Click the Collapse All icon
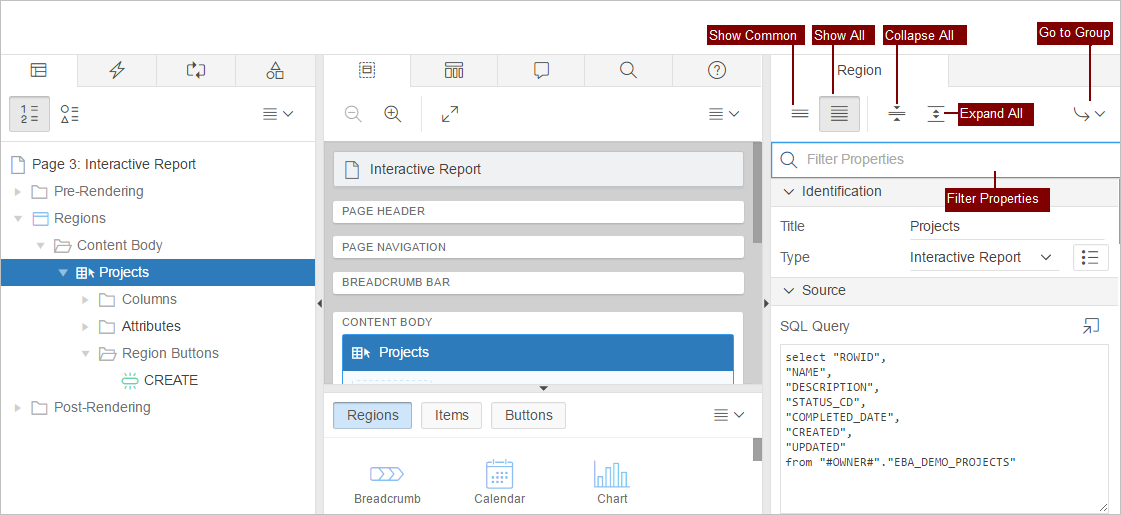This screenshot has height=515, width=1121. coord(897,114)
